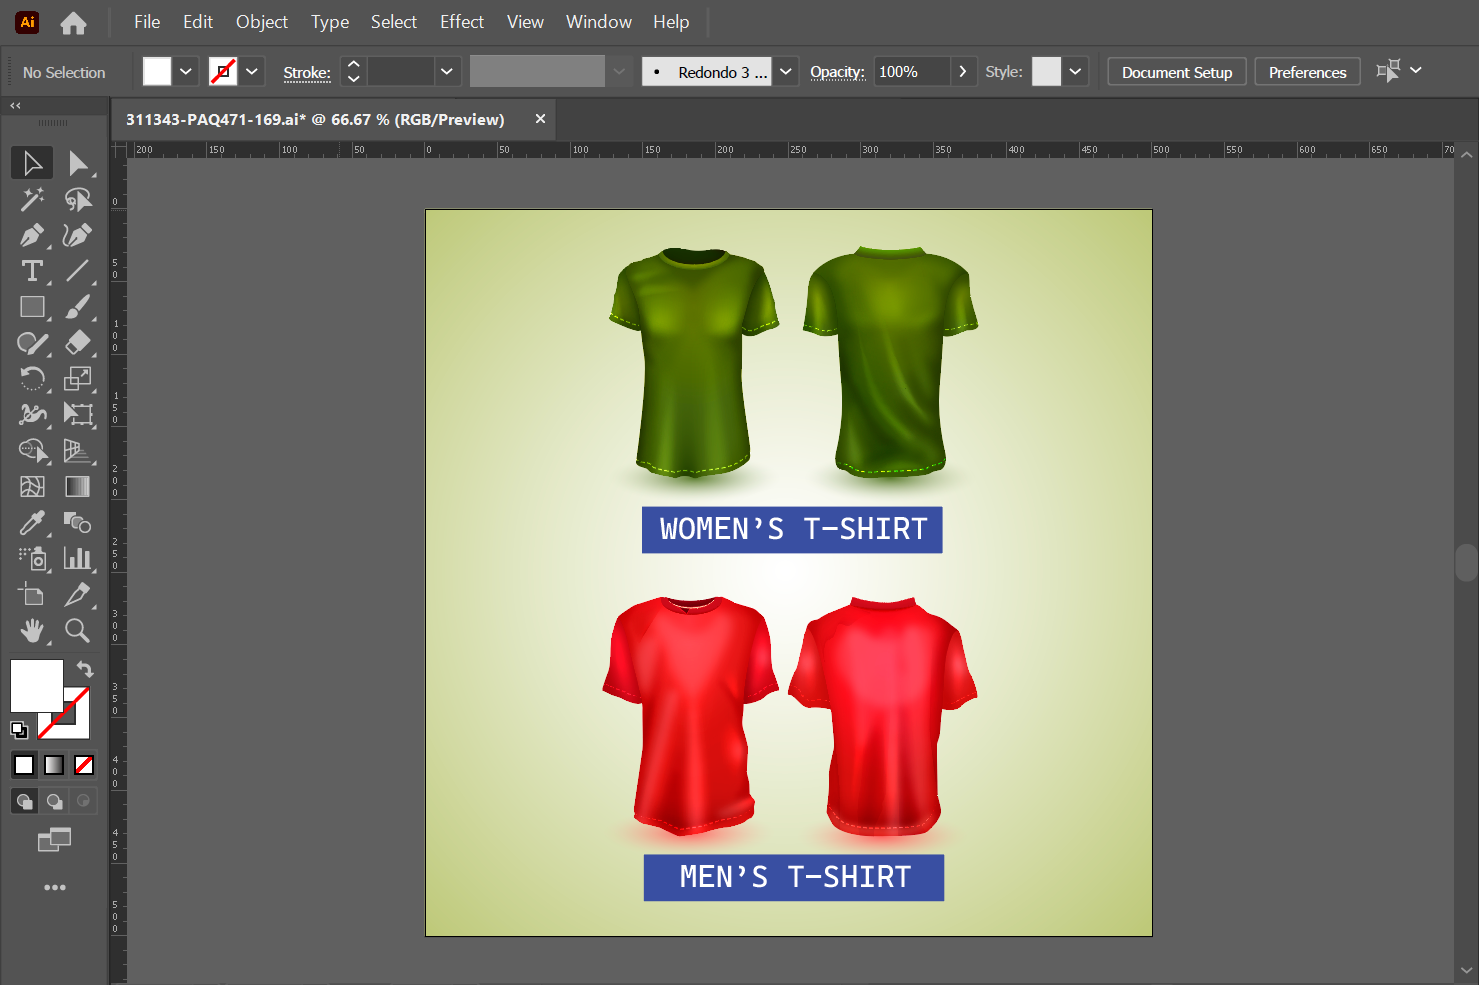The width and height of the screenshot is (1479, 985).
Task: Expand Redondo brush definition dropdown
Action: (x=786, y=72)
